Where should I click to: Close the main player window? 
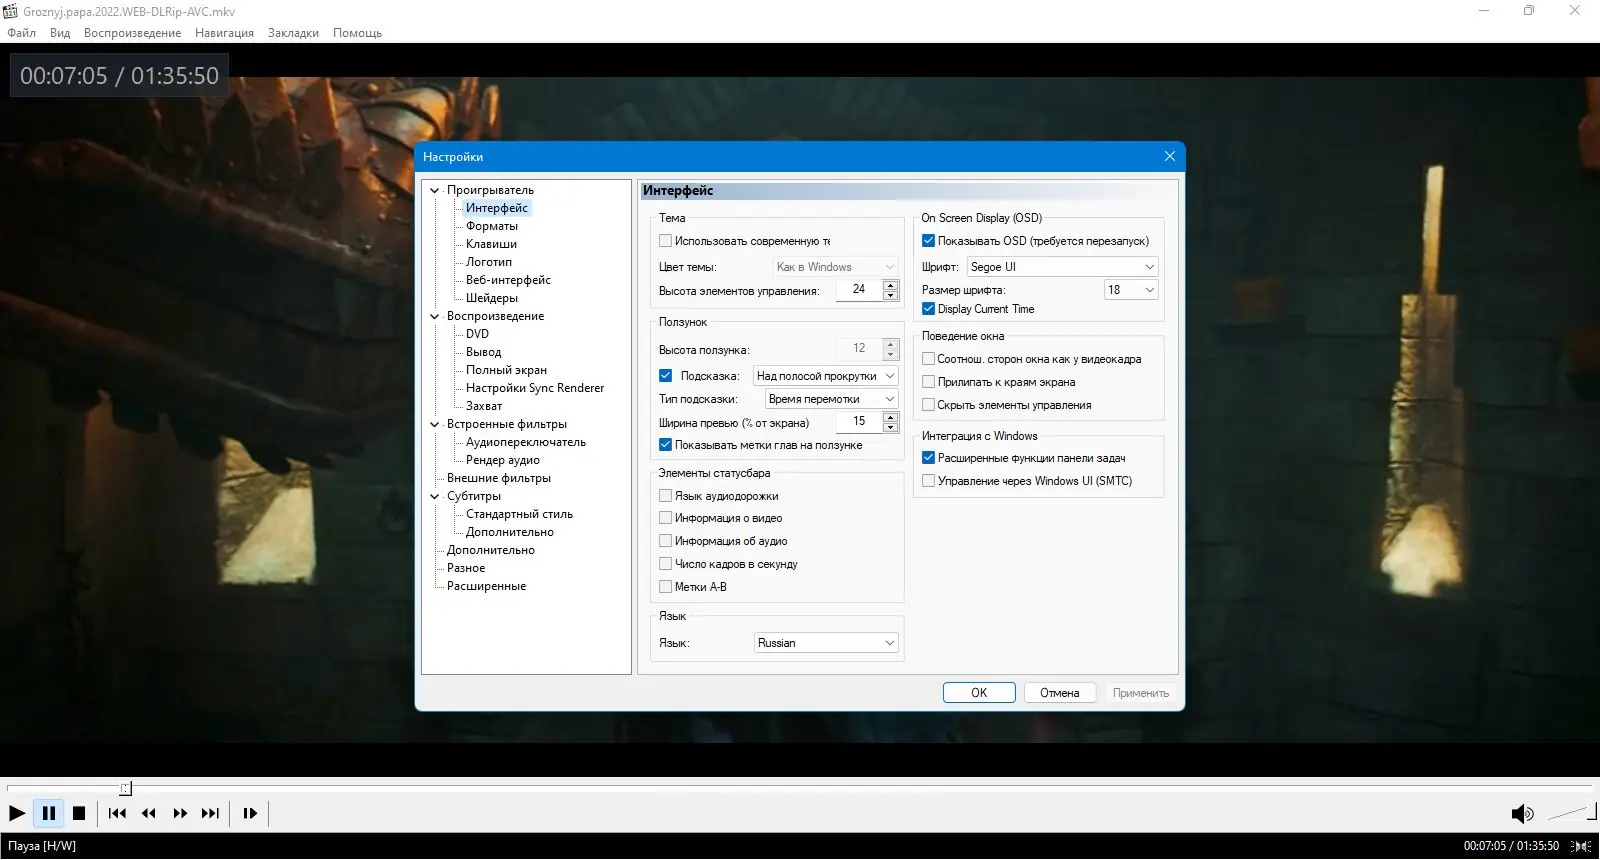point(1575,11)
